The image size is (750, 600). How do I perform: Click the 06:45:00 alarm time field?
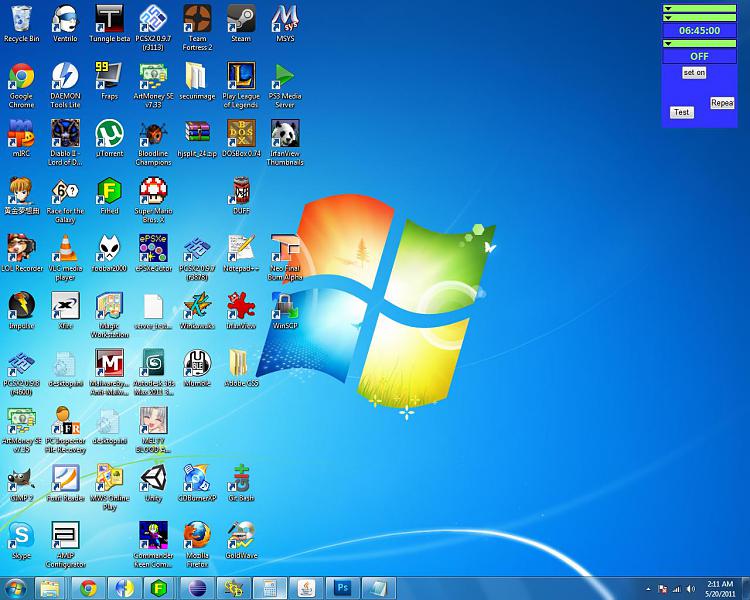tap(699, 31)
